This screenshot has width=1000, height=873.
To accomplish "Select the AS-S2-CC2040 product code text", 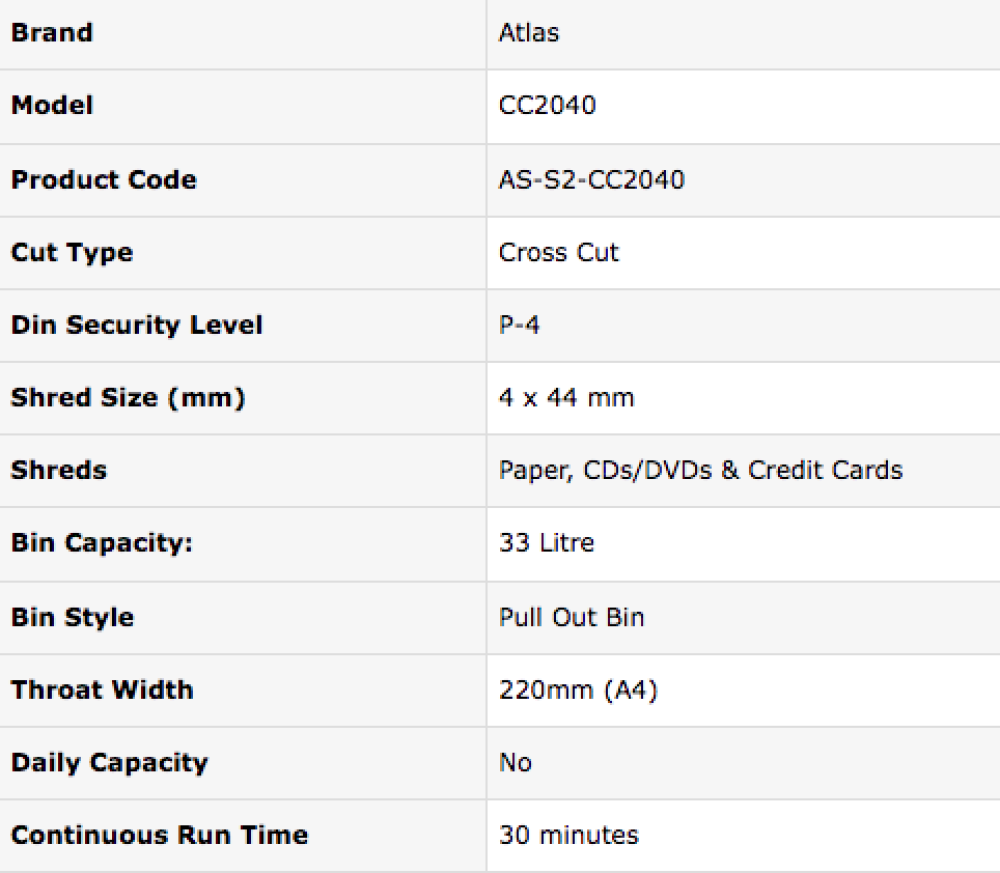I will 592,180.
